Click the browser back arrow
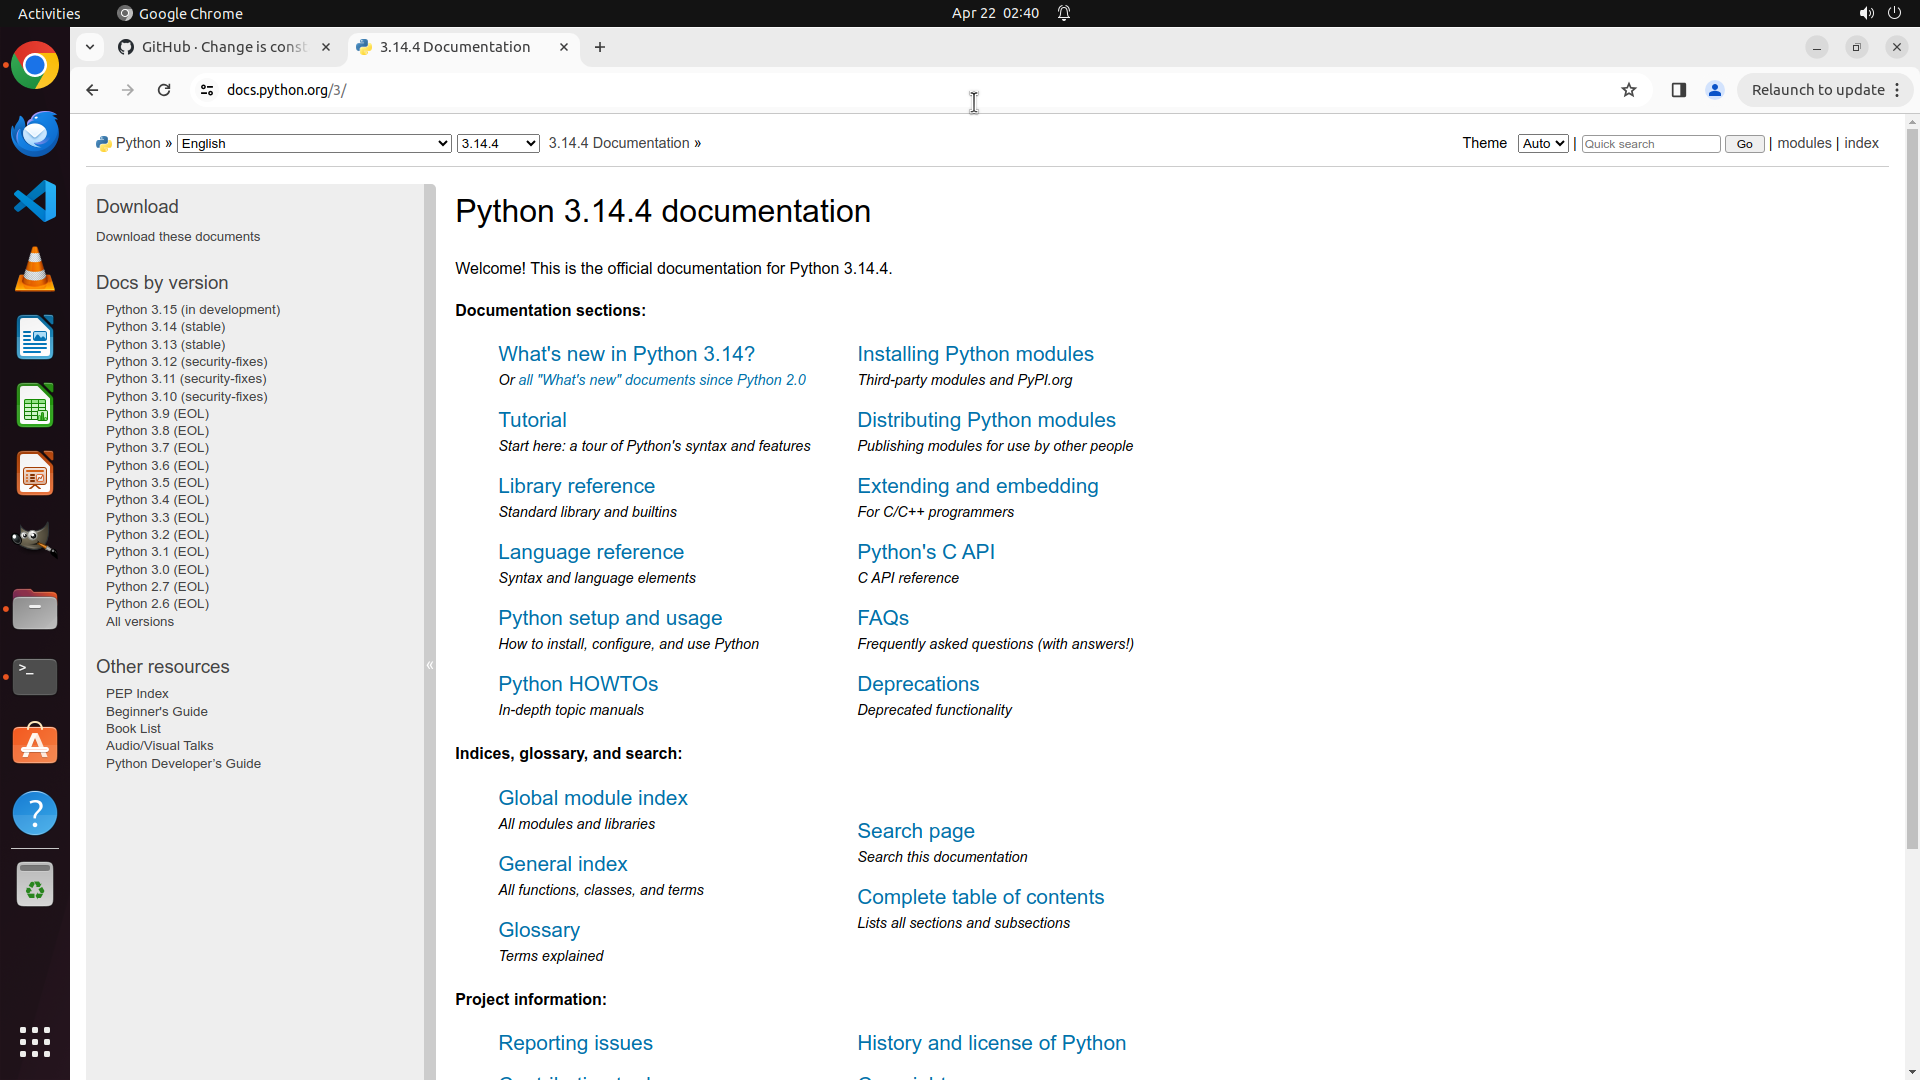The image size is (1920, 1080). tap(92, 90)
